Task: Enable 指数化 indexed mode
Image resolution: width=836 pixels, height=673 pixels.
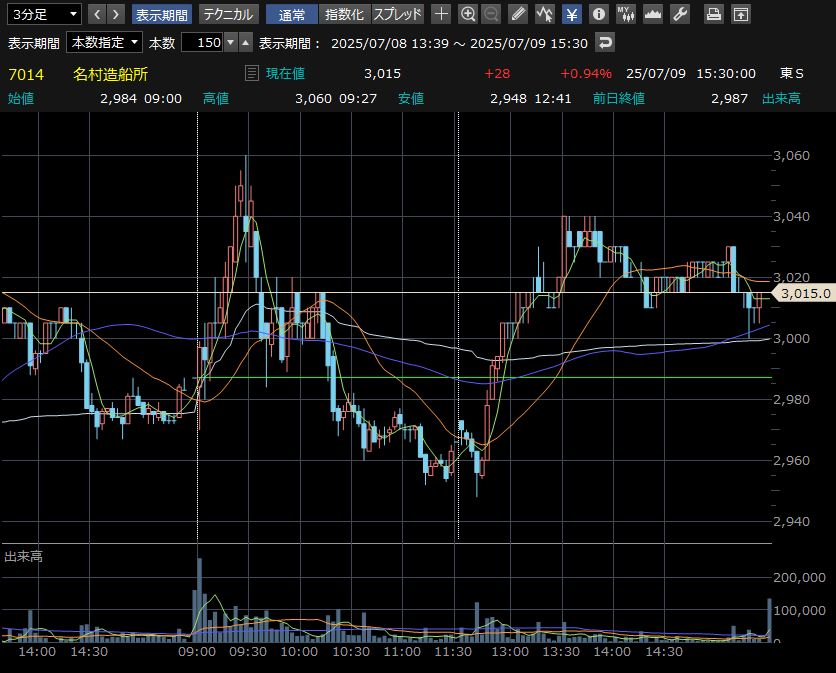Action: [345, 14]
